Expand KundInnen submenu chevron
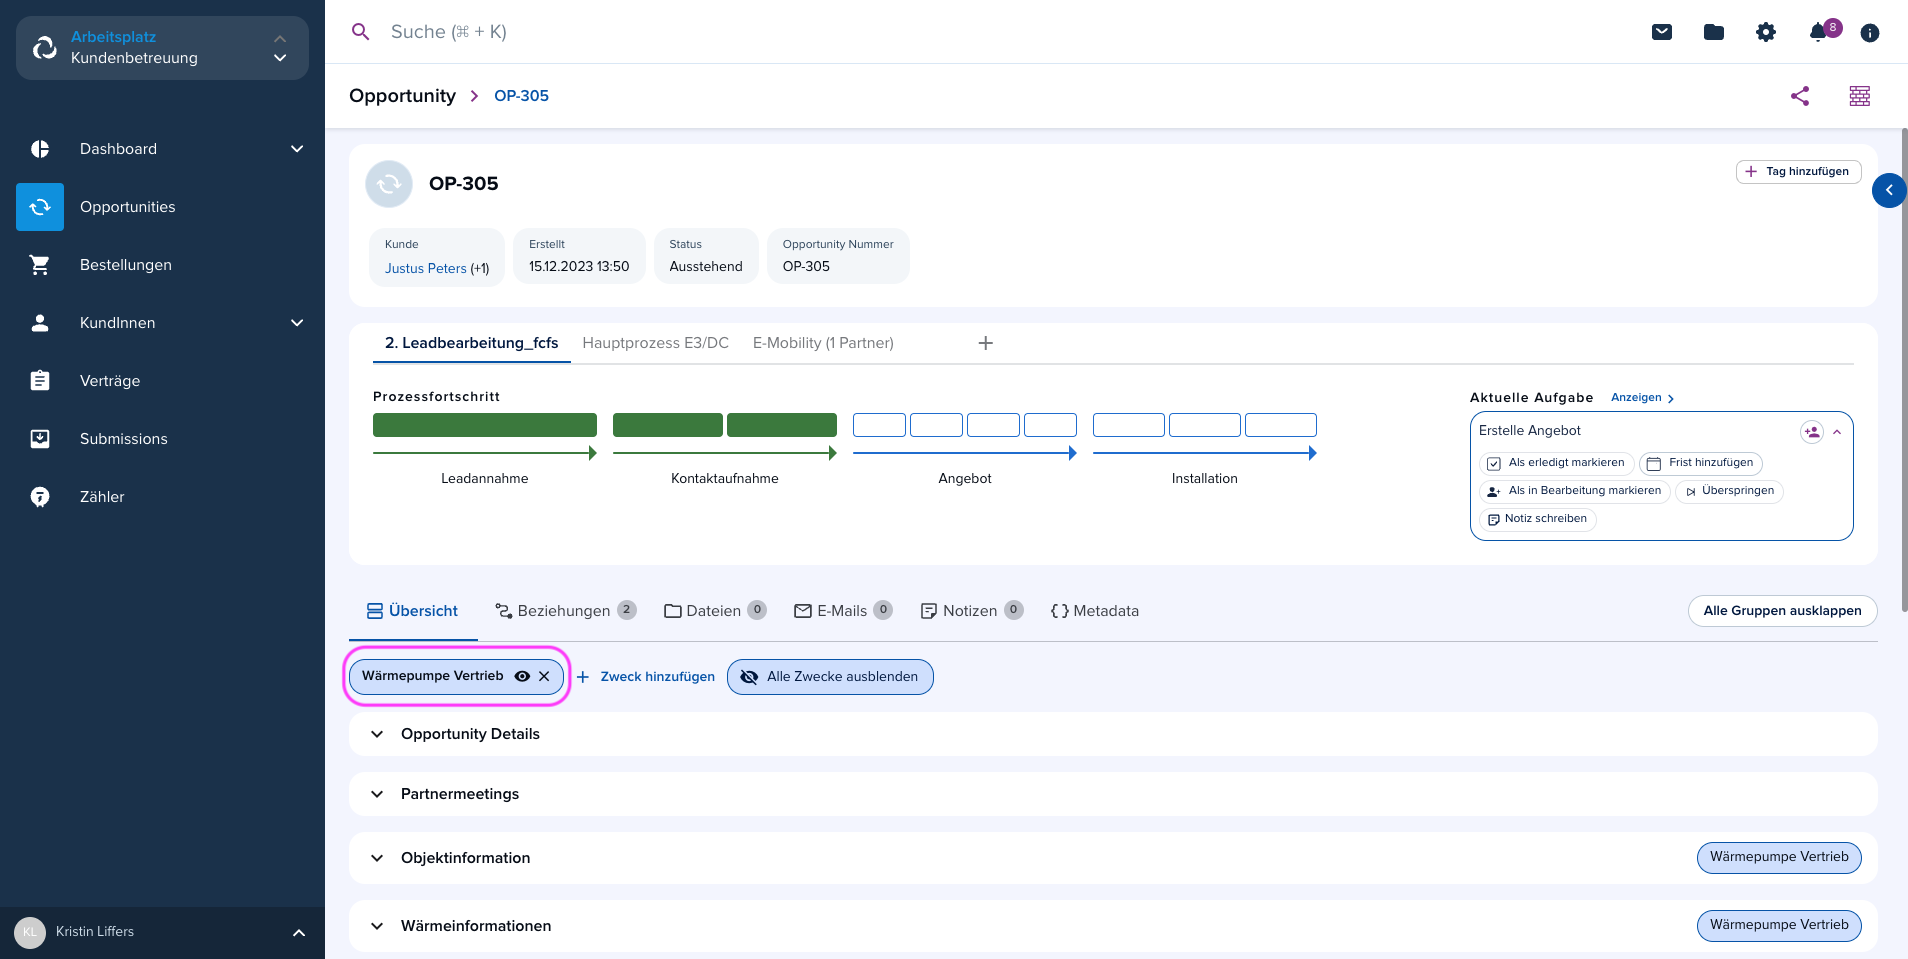Image resolution: width=1908 pixels, height=959 pixels. pyautogui.click(x=297, y=323)
